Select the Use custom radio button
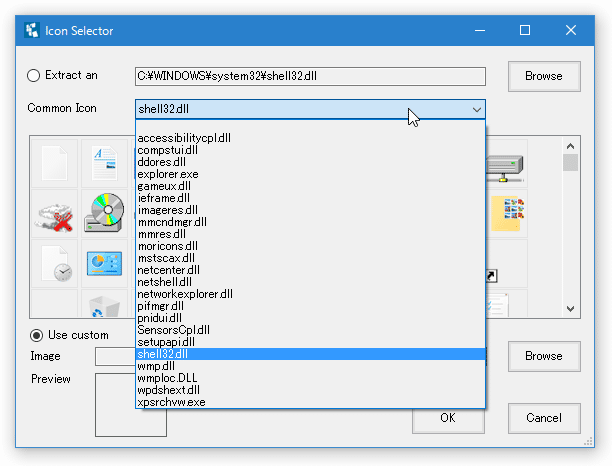This screenshot has width=612, height=466. pyautogui.click(x=36, y=335)
